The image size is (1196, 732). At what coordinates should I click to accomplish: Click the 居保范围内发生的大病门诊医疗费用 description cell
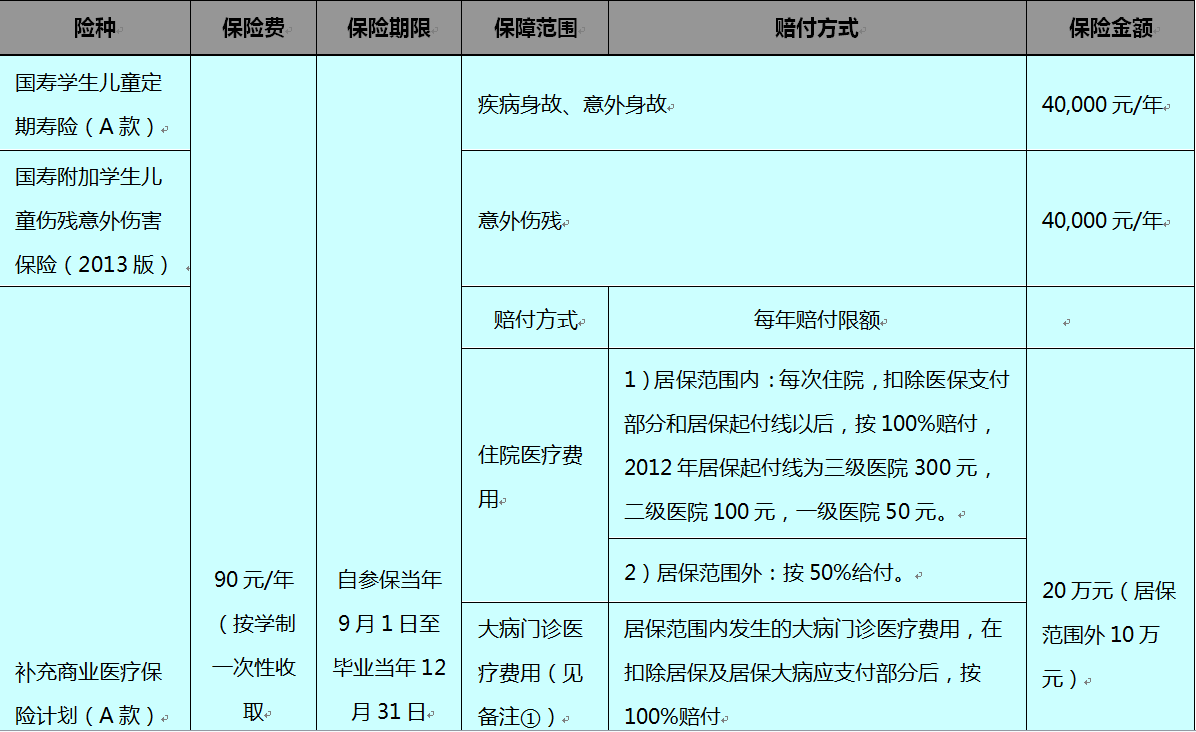[x=817, y=667]
